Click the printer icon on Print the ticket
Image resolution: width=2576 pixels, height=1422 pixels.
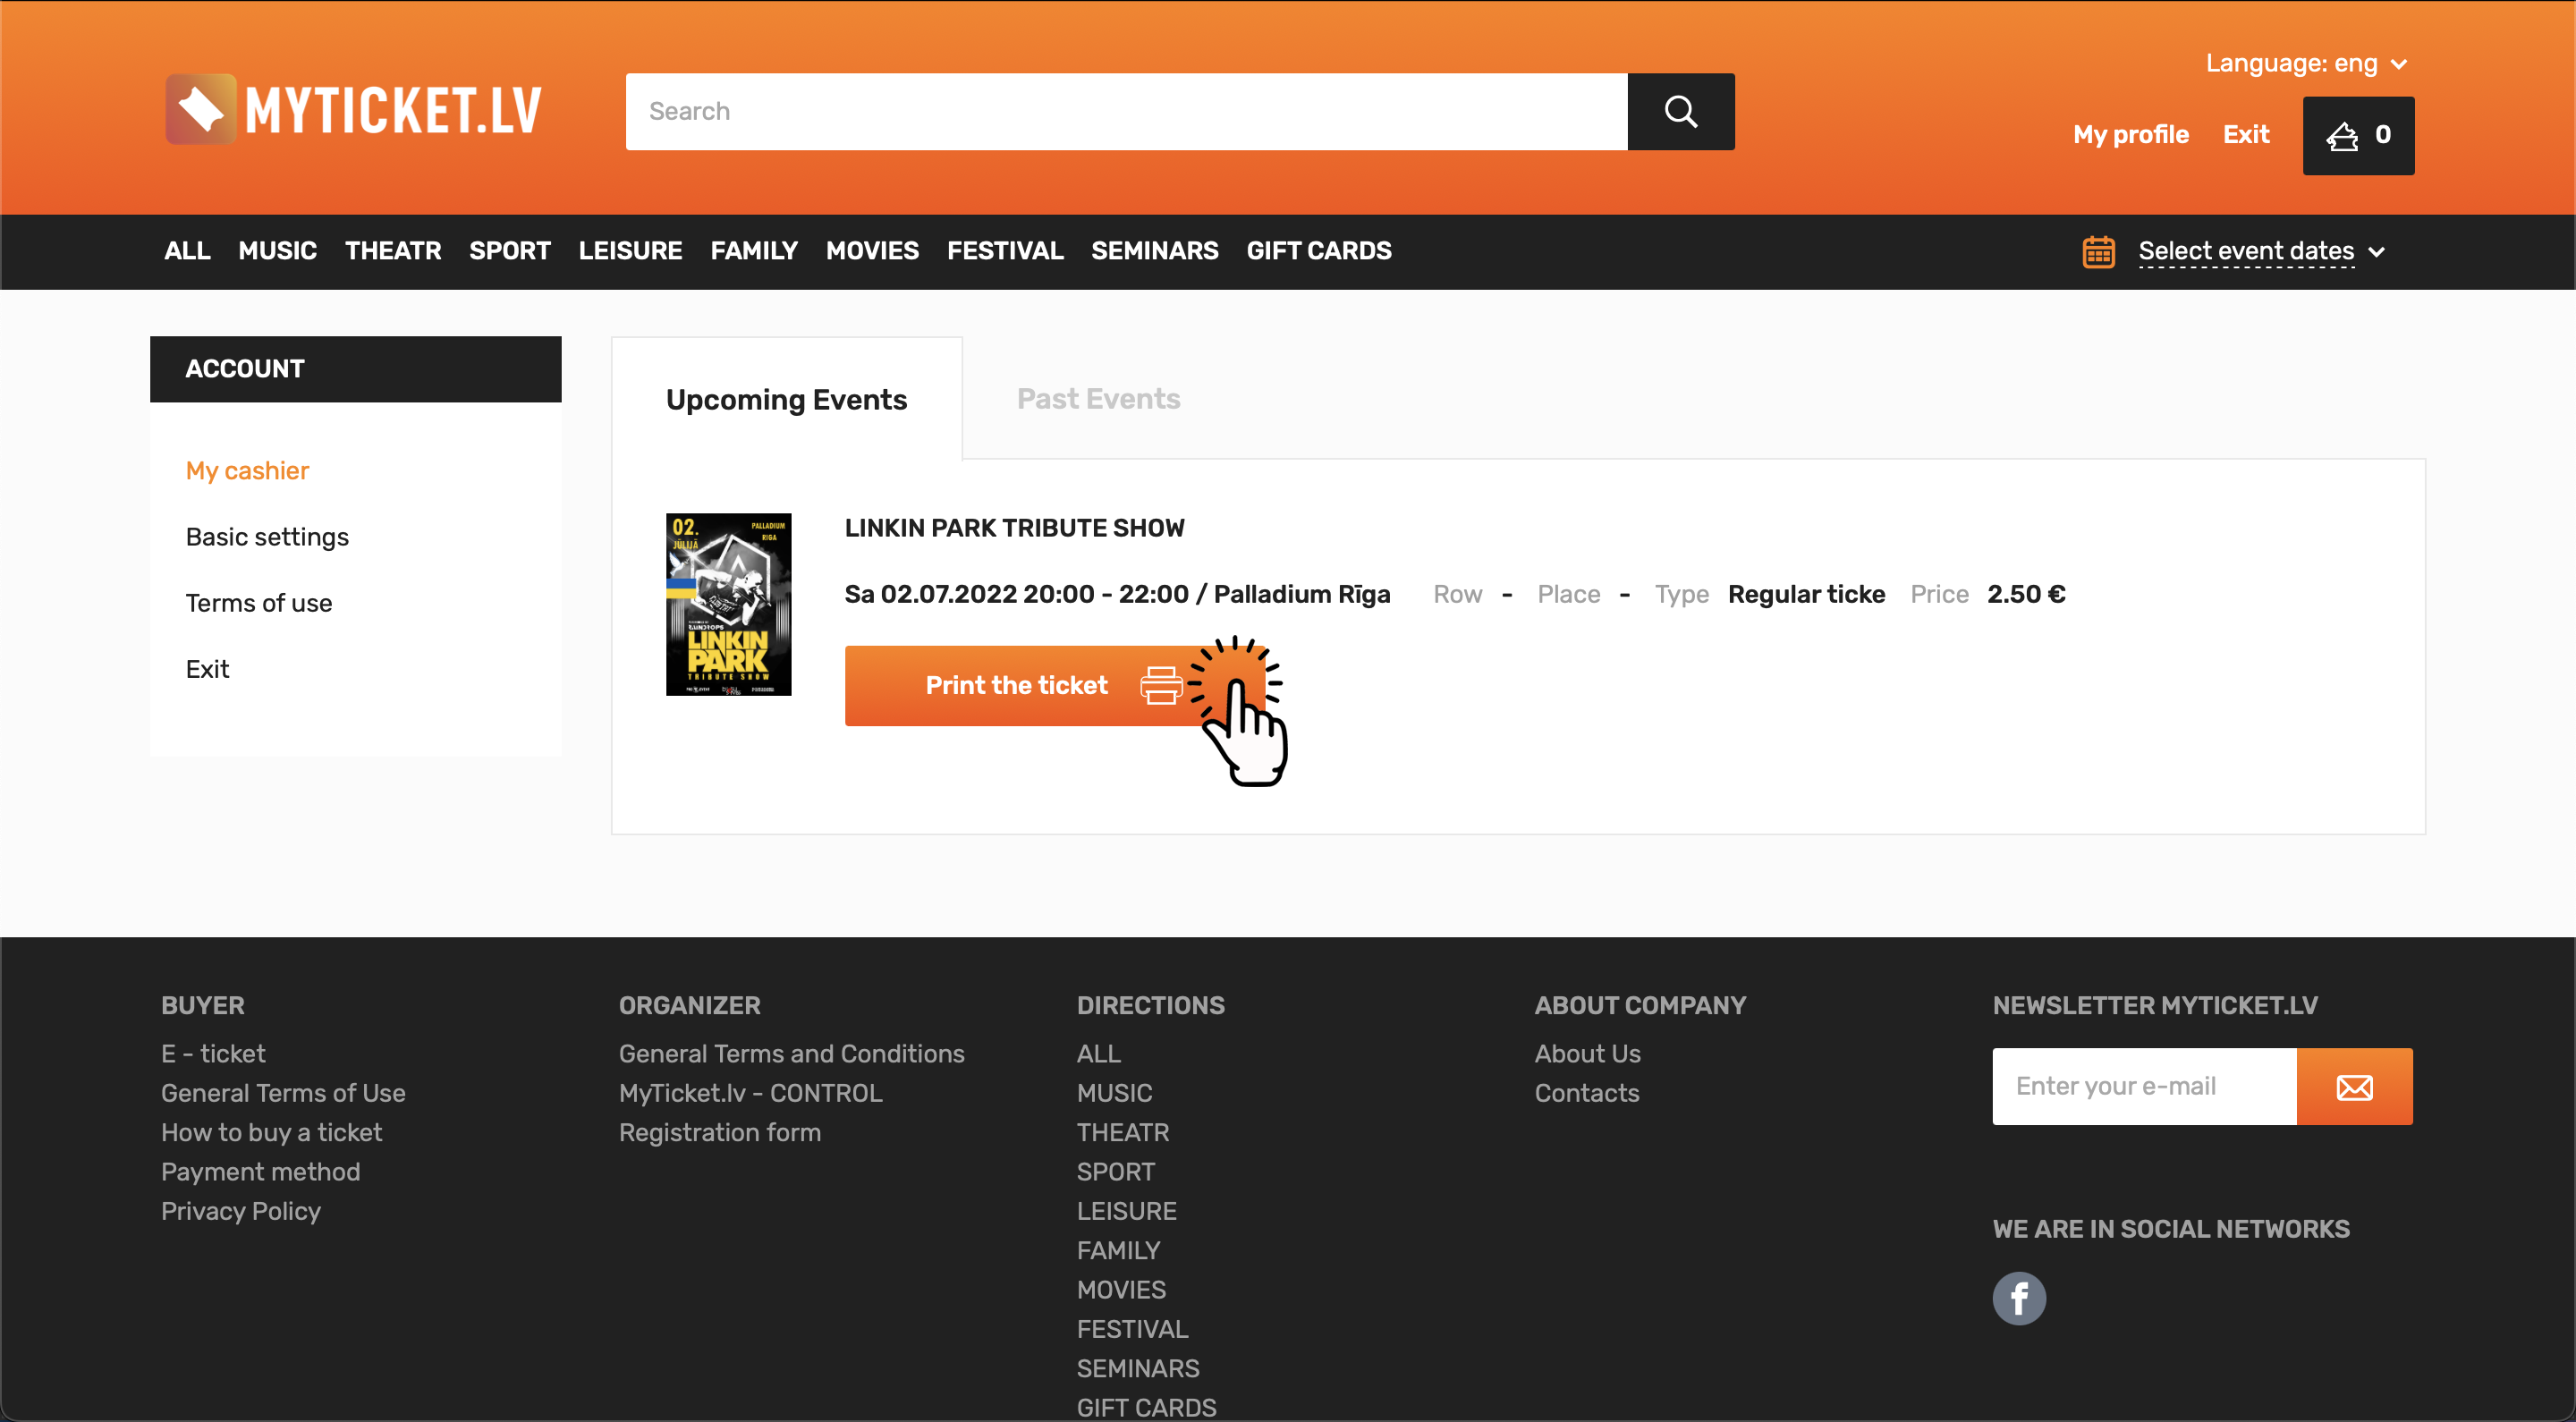[x=1161, y=686]
